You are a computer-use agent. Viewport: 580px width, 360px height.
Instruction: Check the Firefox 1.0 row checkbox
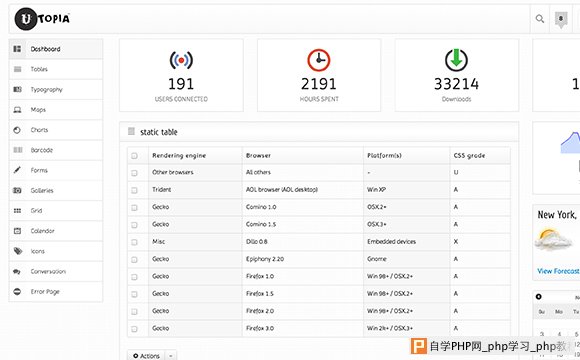[x=134, y=277]
